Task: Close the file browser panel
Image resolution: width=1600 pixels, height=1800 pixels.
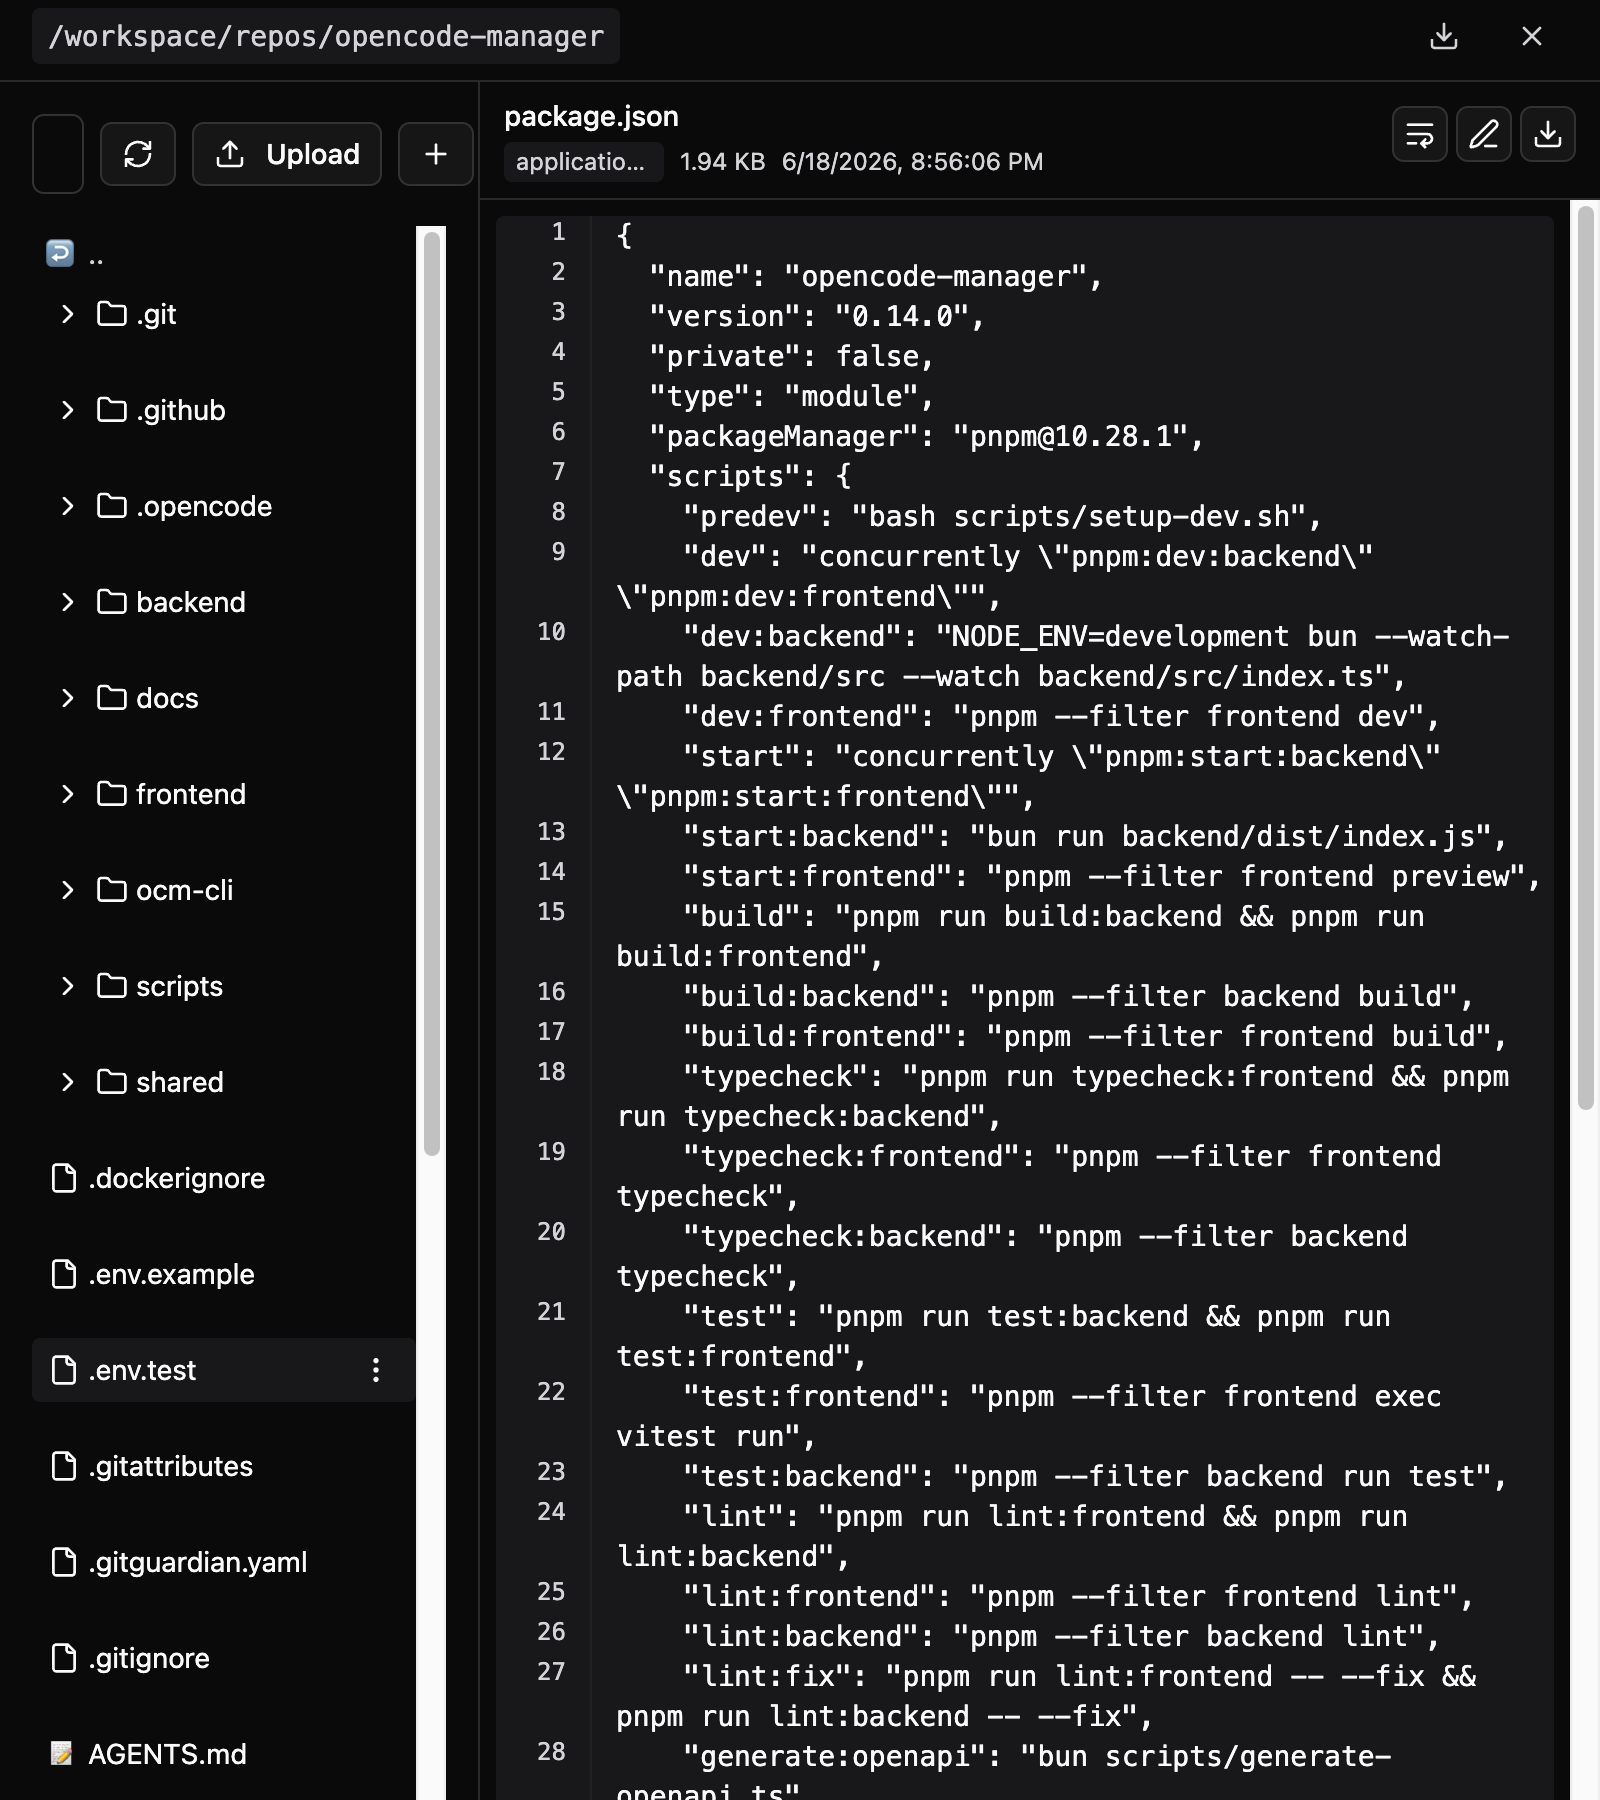Action: coord(1531,37)
